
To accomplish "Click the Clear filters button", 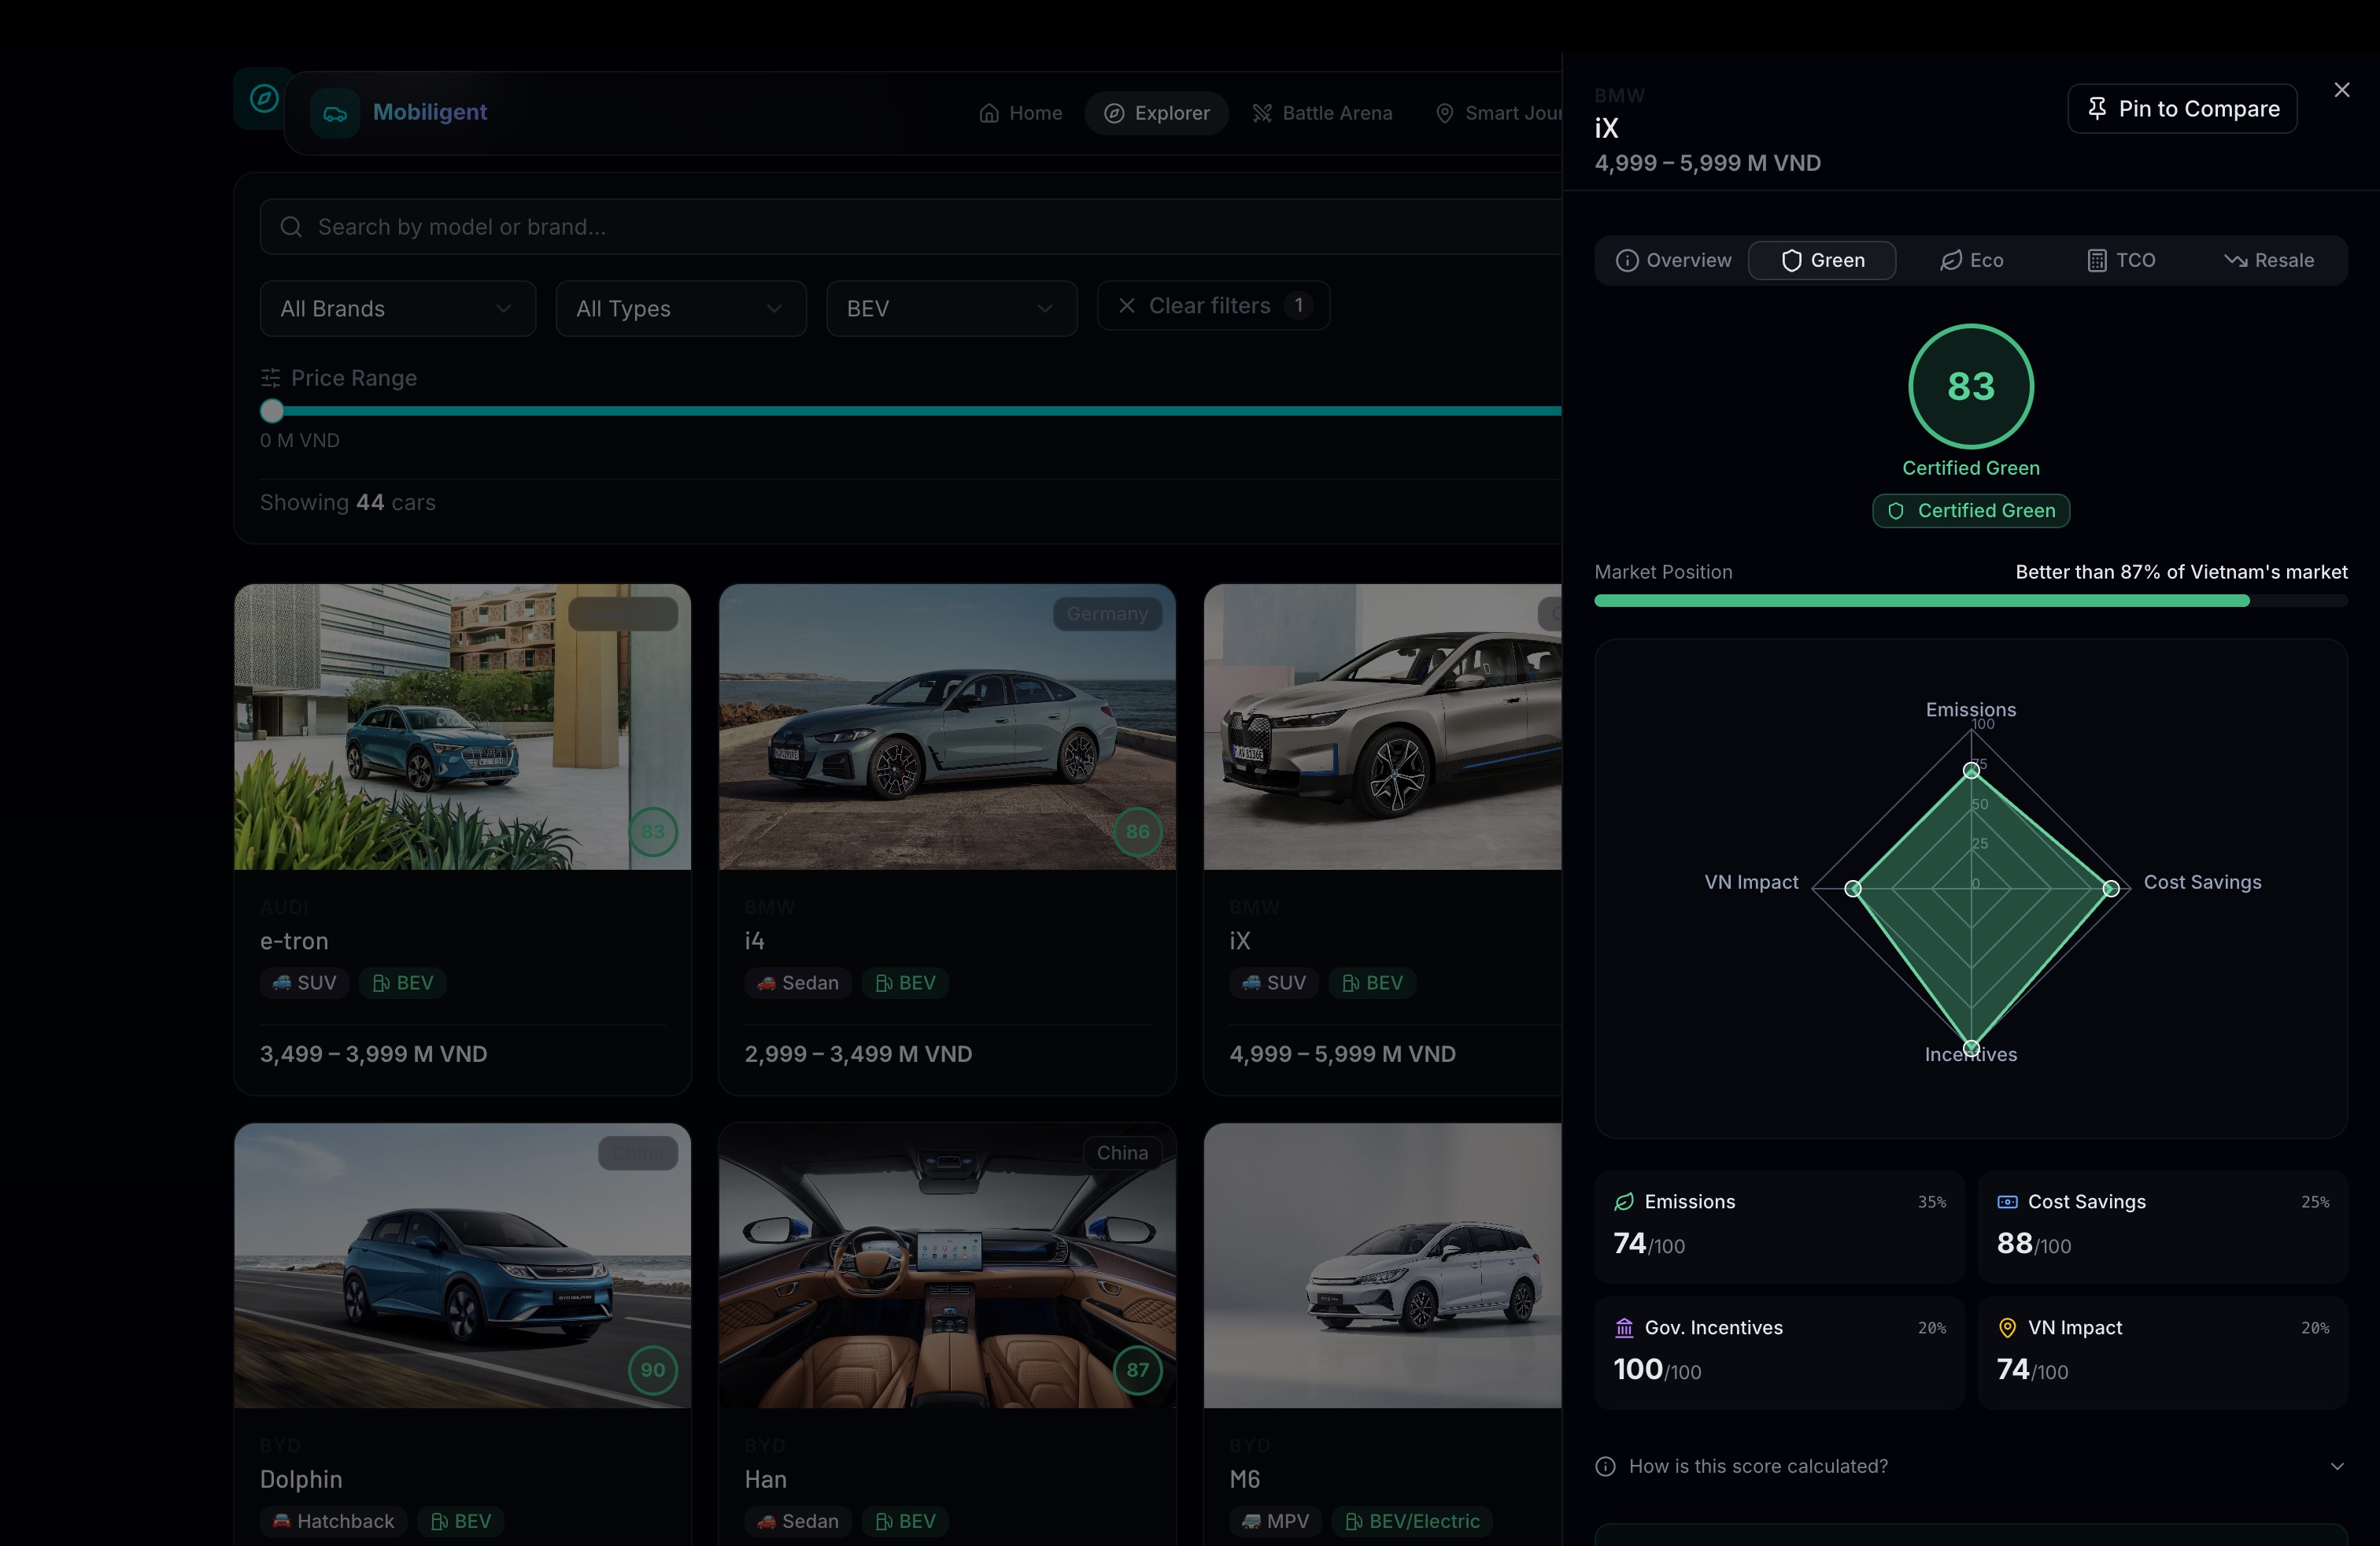I will (1212, 306).
